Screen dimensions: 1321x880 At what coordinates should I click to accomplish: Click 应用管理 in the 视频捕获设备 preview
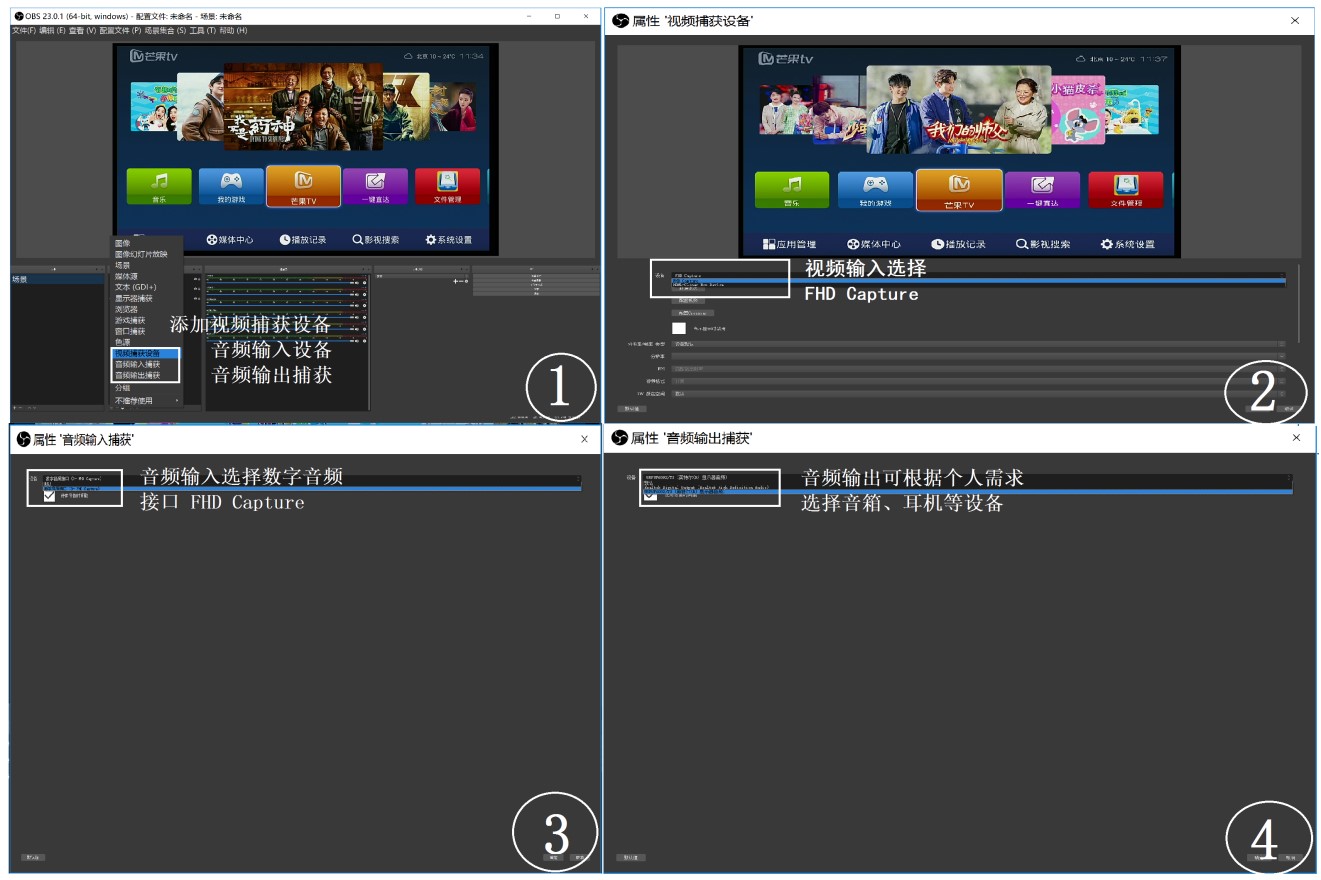(789, 244)
